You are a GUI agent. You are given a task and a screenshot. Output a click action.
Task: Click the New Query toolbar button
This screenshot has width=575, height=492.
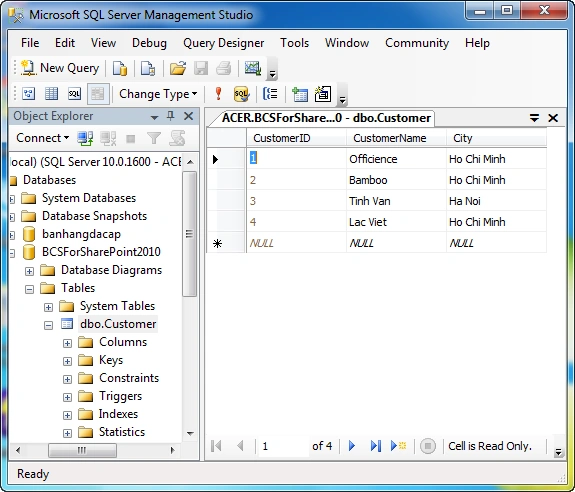coord(60,68)
